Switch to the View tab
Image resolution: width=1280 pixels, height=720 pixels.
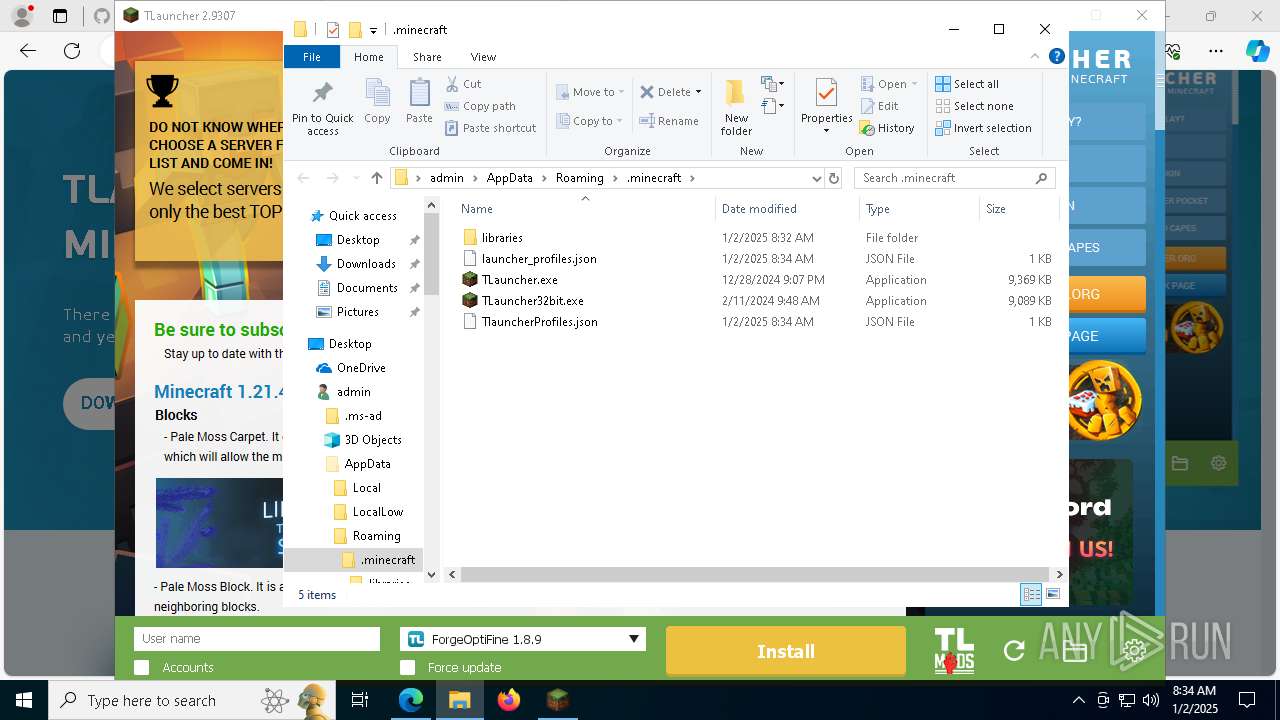[483, 57]
